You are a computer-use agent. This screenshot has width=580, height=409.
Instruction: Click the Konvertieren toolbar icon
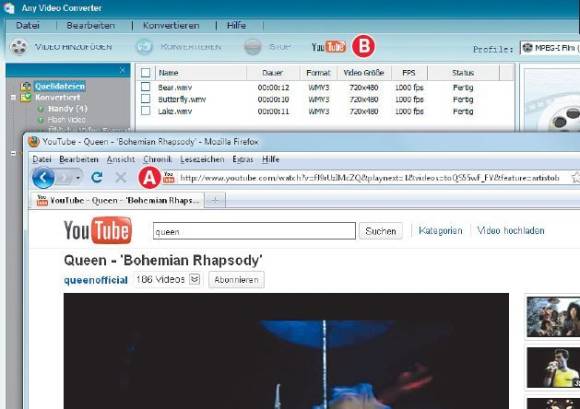tap(144, 47)
